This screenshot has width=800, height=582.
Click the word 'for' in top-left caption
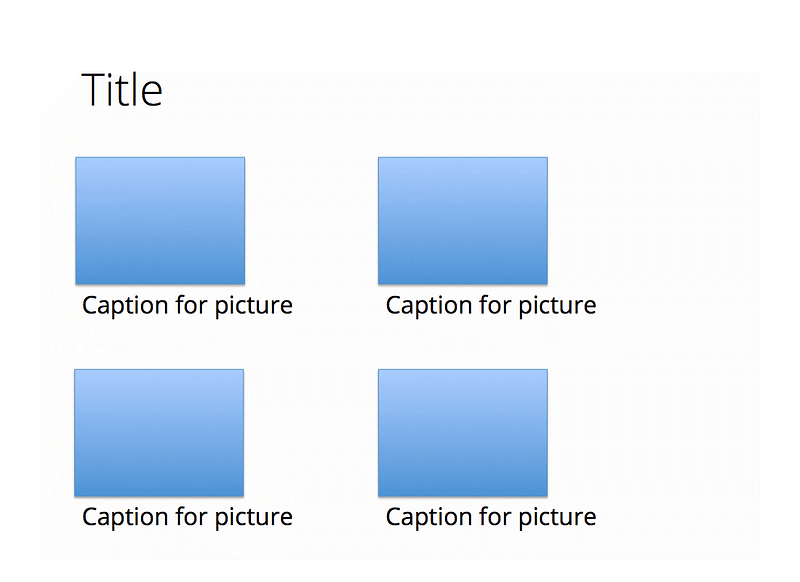(191, 305)
